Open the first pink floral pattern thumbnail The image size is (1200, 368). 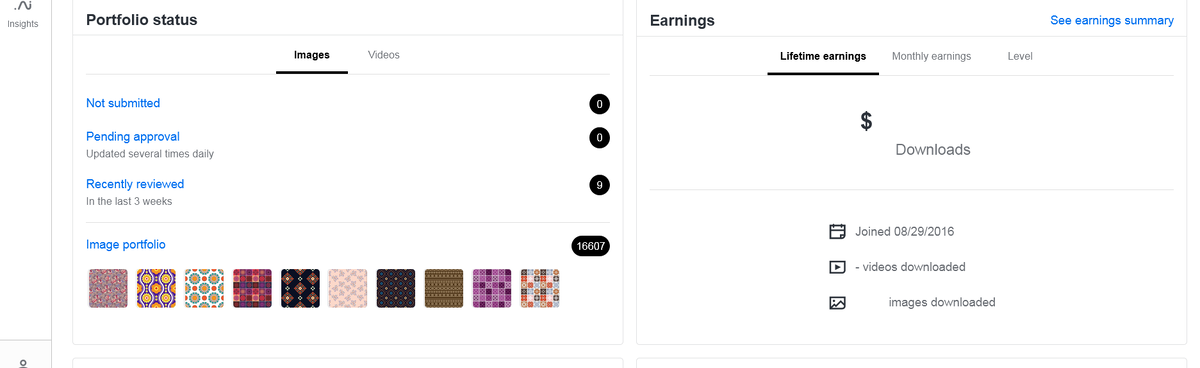[108, 288]
